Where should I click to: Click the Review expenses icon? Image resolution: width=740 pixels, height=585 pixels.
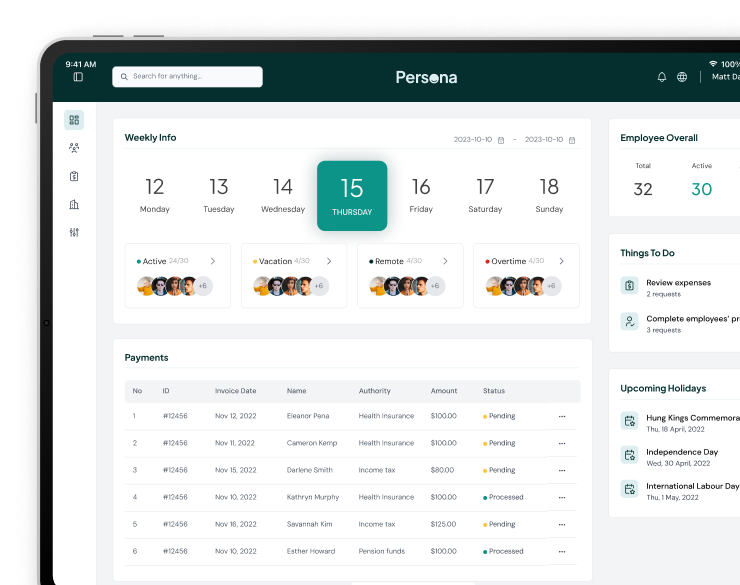pos(630,285)
